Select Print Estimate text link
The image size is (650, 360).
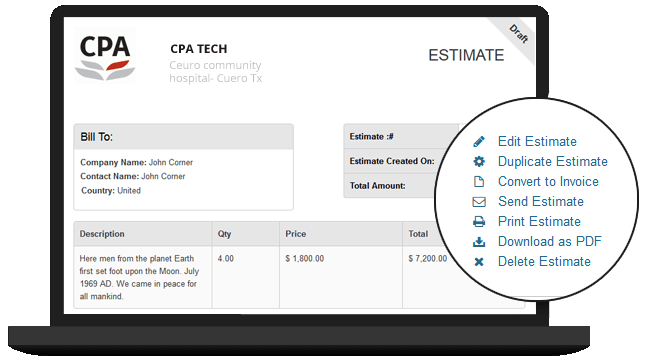pos(539,221)
